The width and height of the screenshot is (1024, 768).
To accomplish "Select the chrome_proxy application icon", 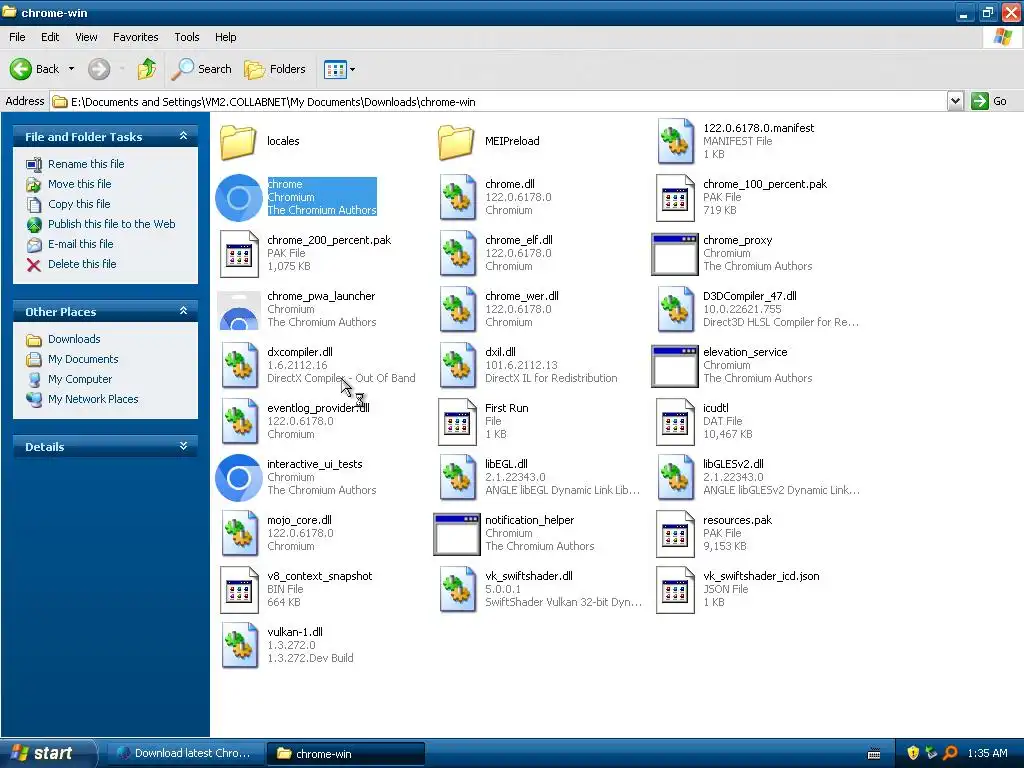I will click(675, 254).
